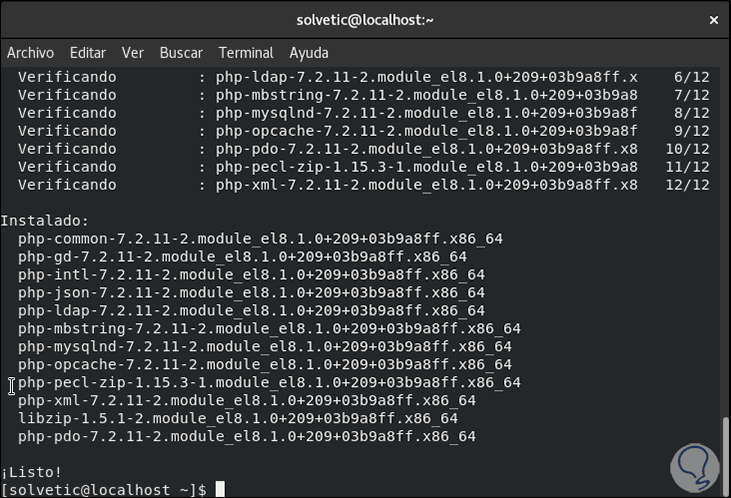
Task: Click the cursor at the shell prompt
Action: pos(220,490)
